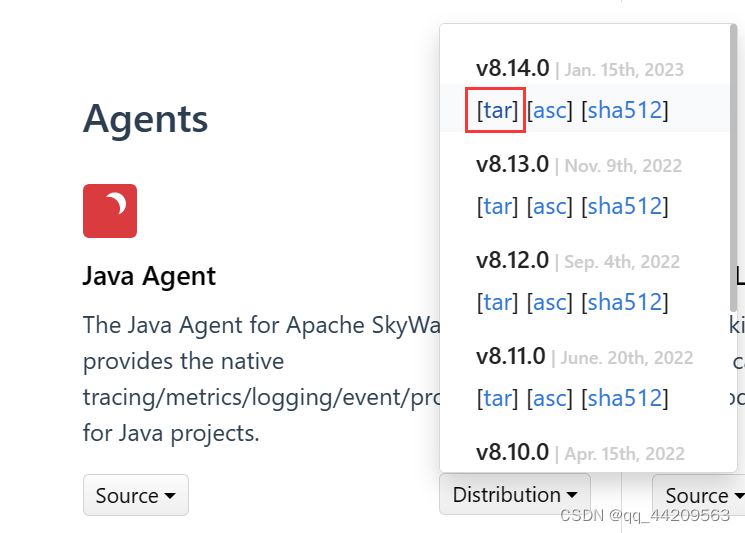This screenshot has height=533, width=745.
Task: Open the v8.12.0 asc signature link
Action: (x=549, y=302)
